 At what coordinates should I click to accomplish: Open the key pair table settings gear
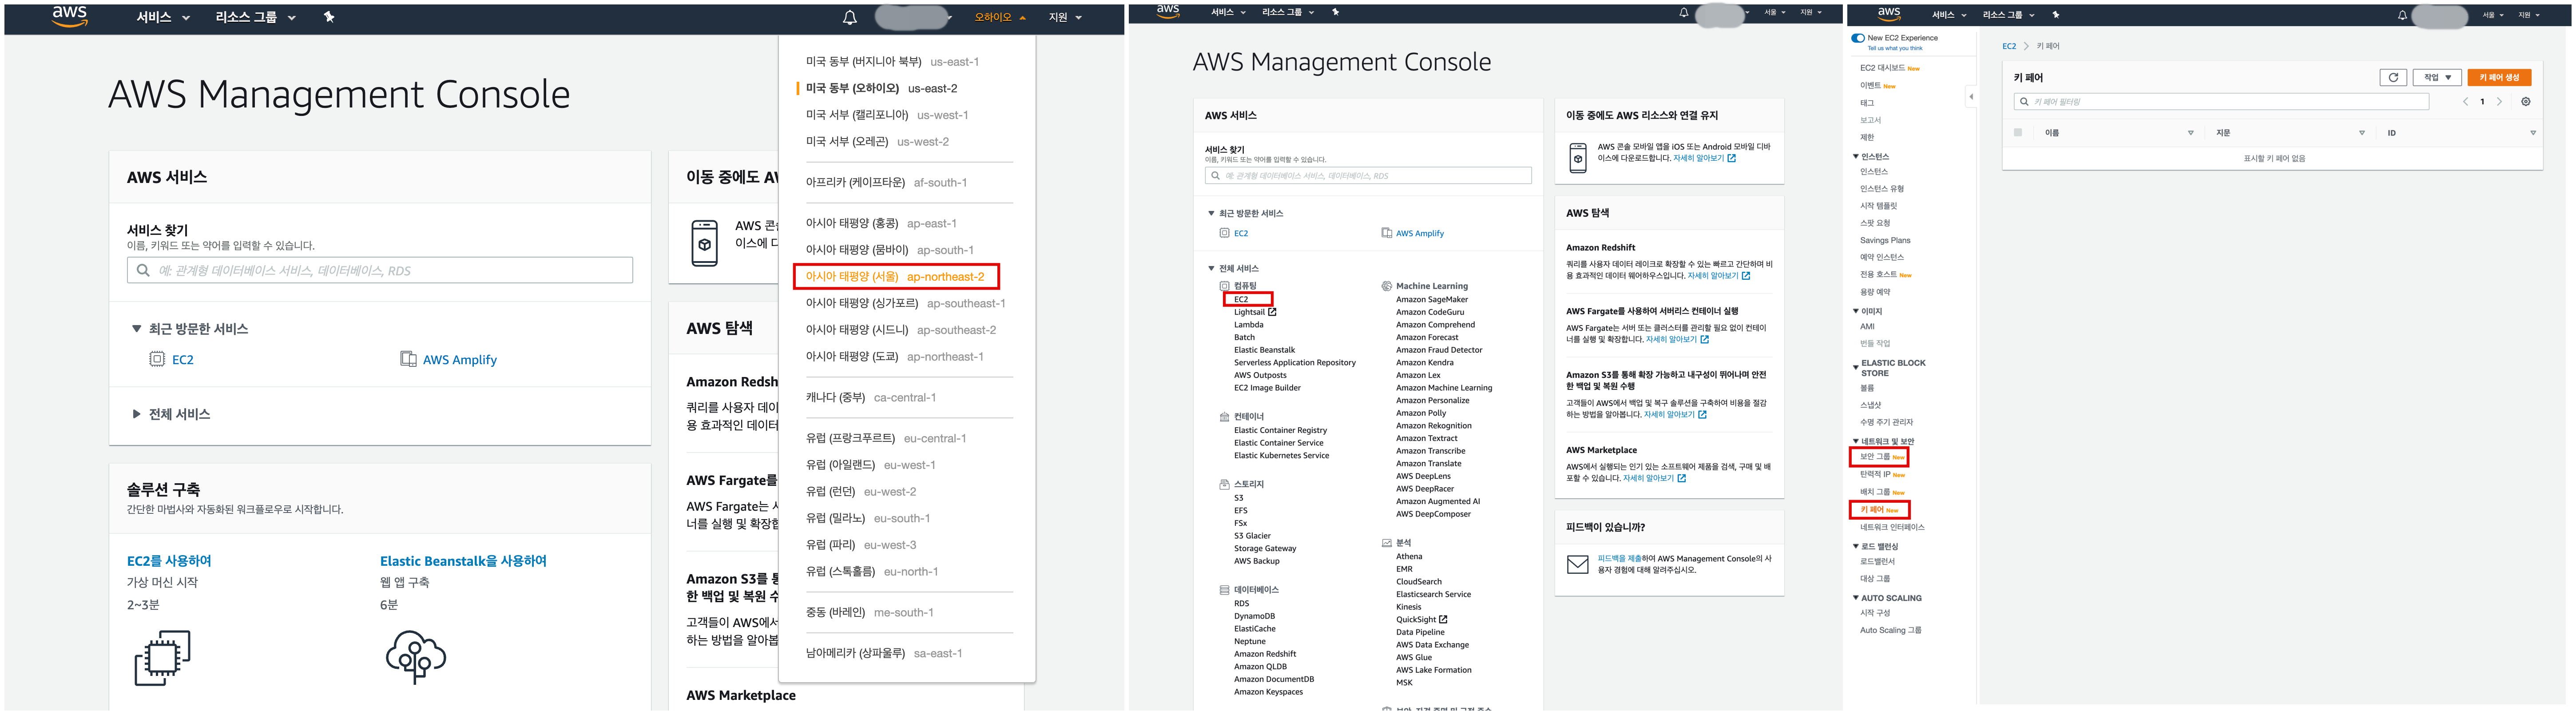tap(2525, 102)
